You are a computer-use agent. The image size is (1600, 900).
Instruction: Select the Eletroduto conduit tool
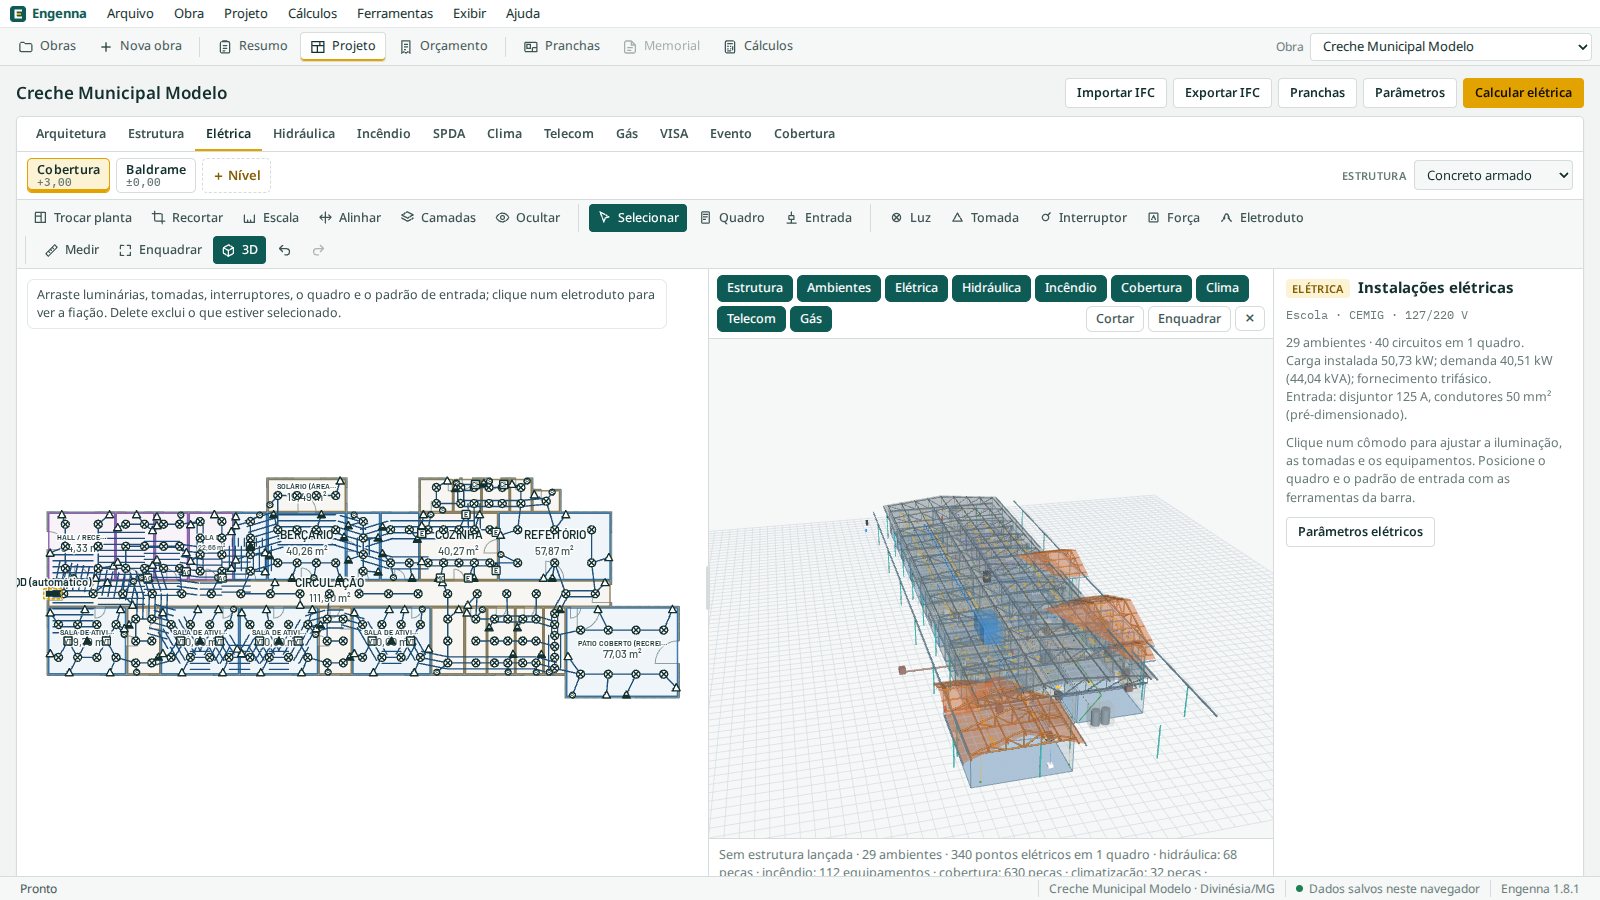tap(1262, 218)
